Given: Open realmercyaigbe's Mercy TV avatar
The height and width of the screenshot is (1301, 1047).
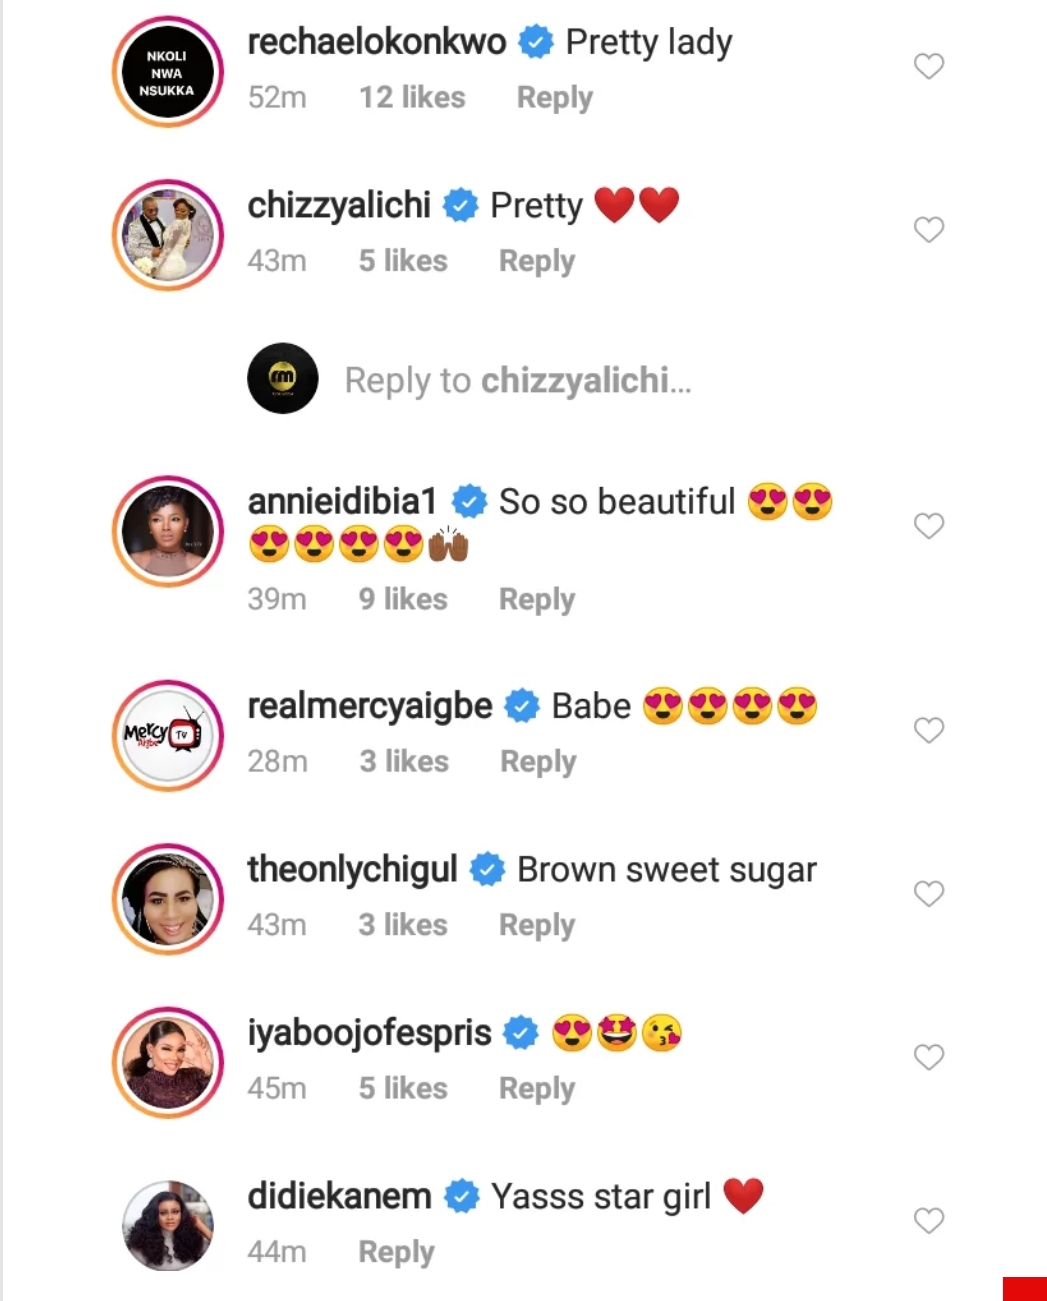Looking at the screenshot, I should (167, 736).
